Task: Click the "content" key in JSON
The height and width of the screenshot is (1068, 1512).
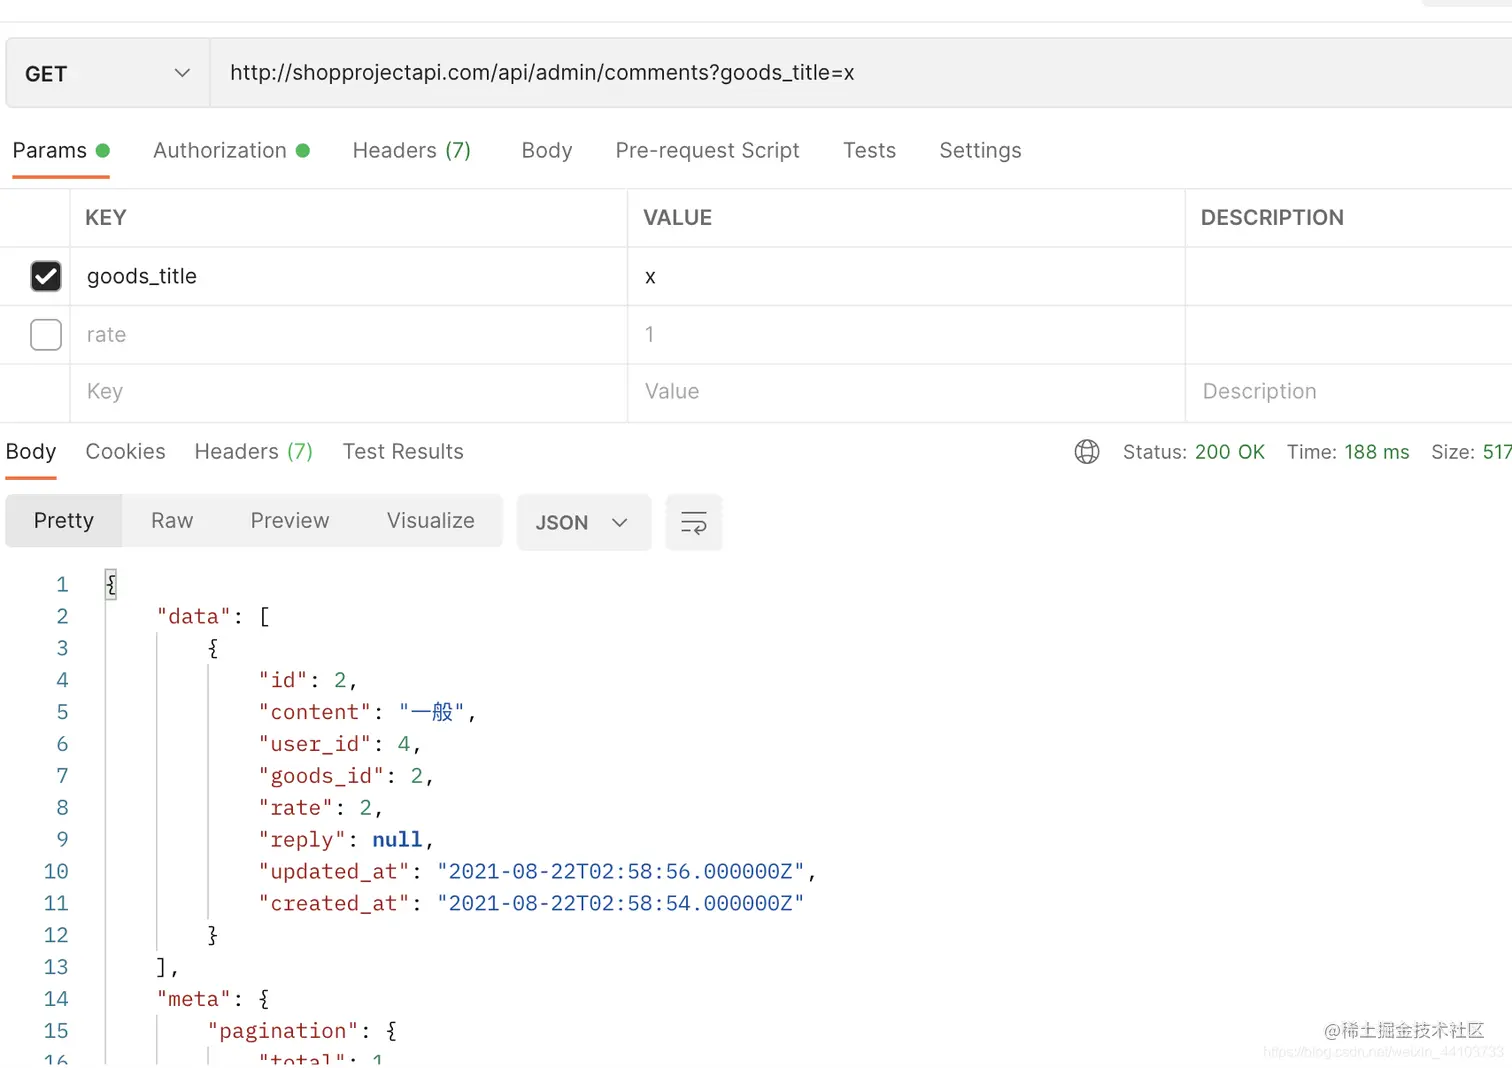Action: tap(315, 713)
